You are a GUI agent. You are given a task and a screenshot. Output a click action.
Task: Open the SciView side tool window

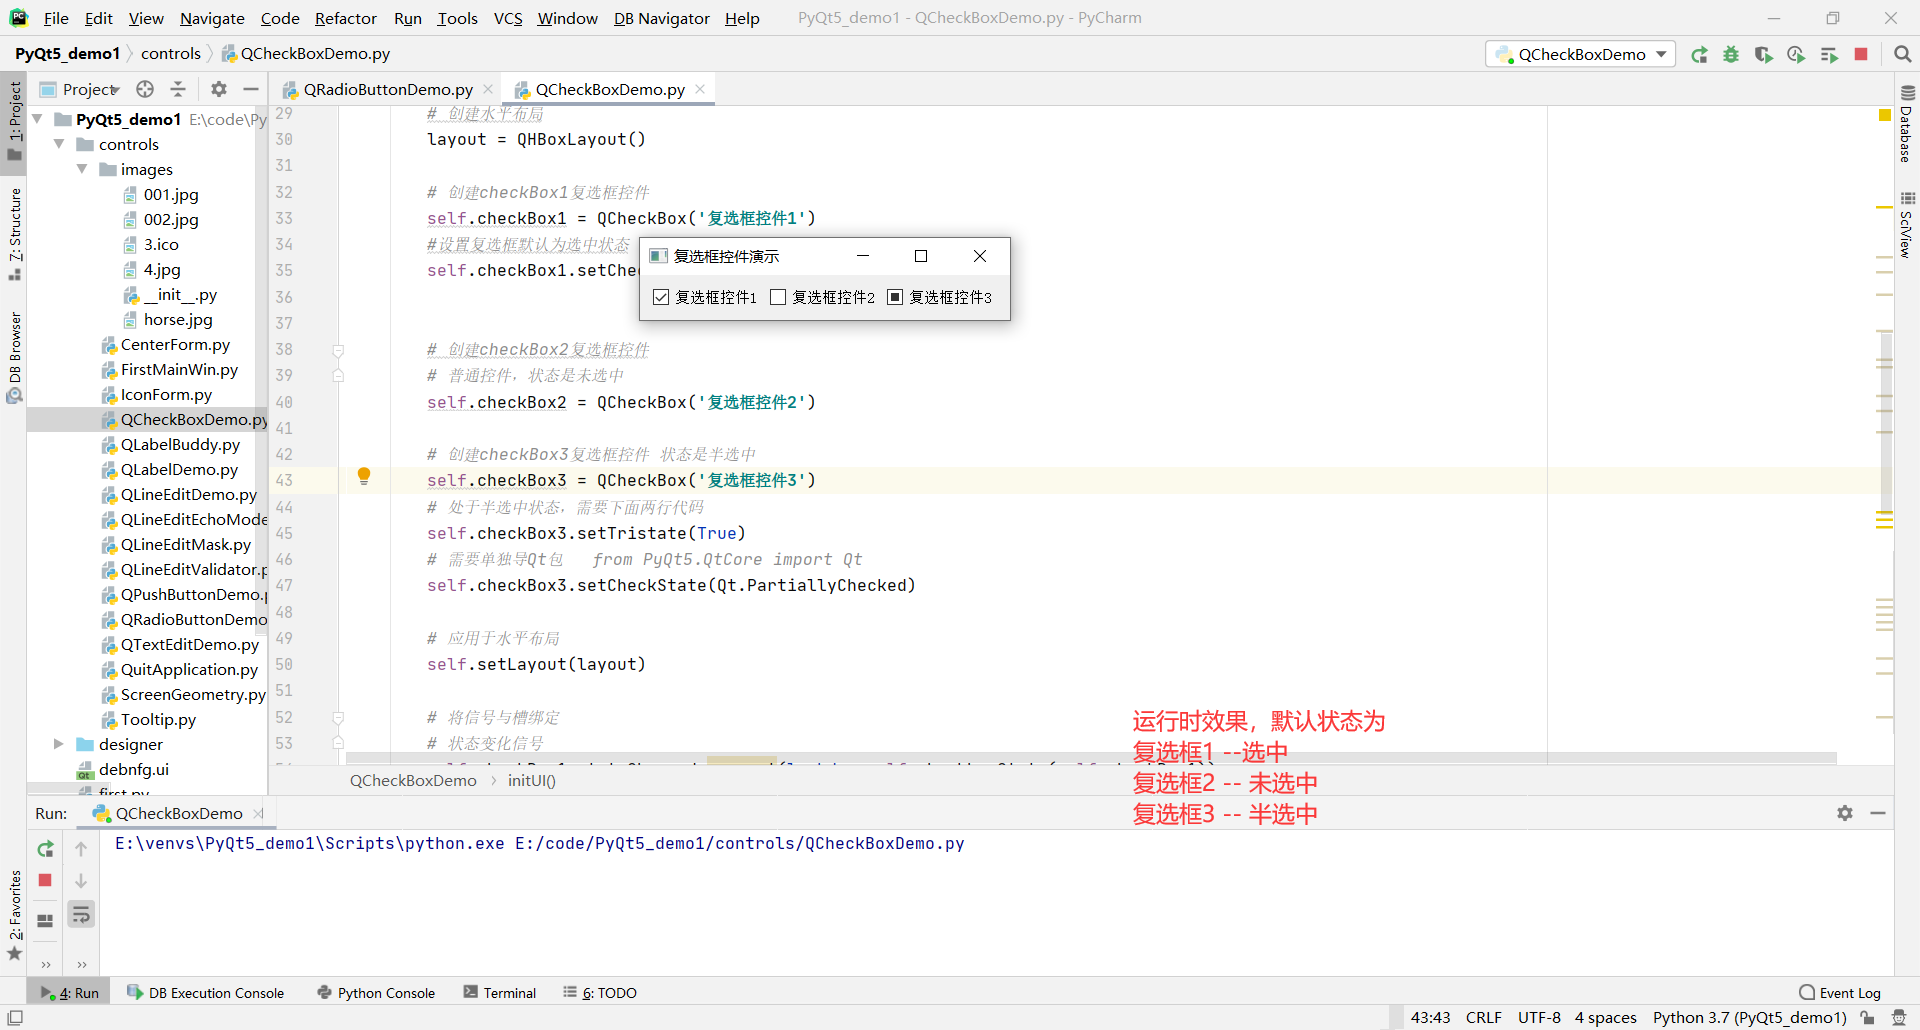pyautogui.click(x=1906, y=225)
